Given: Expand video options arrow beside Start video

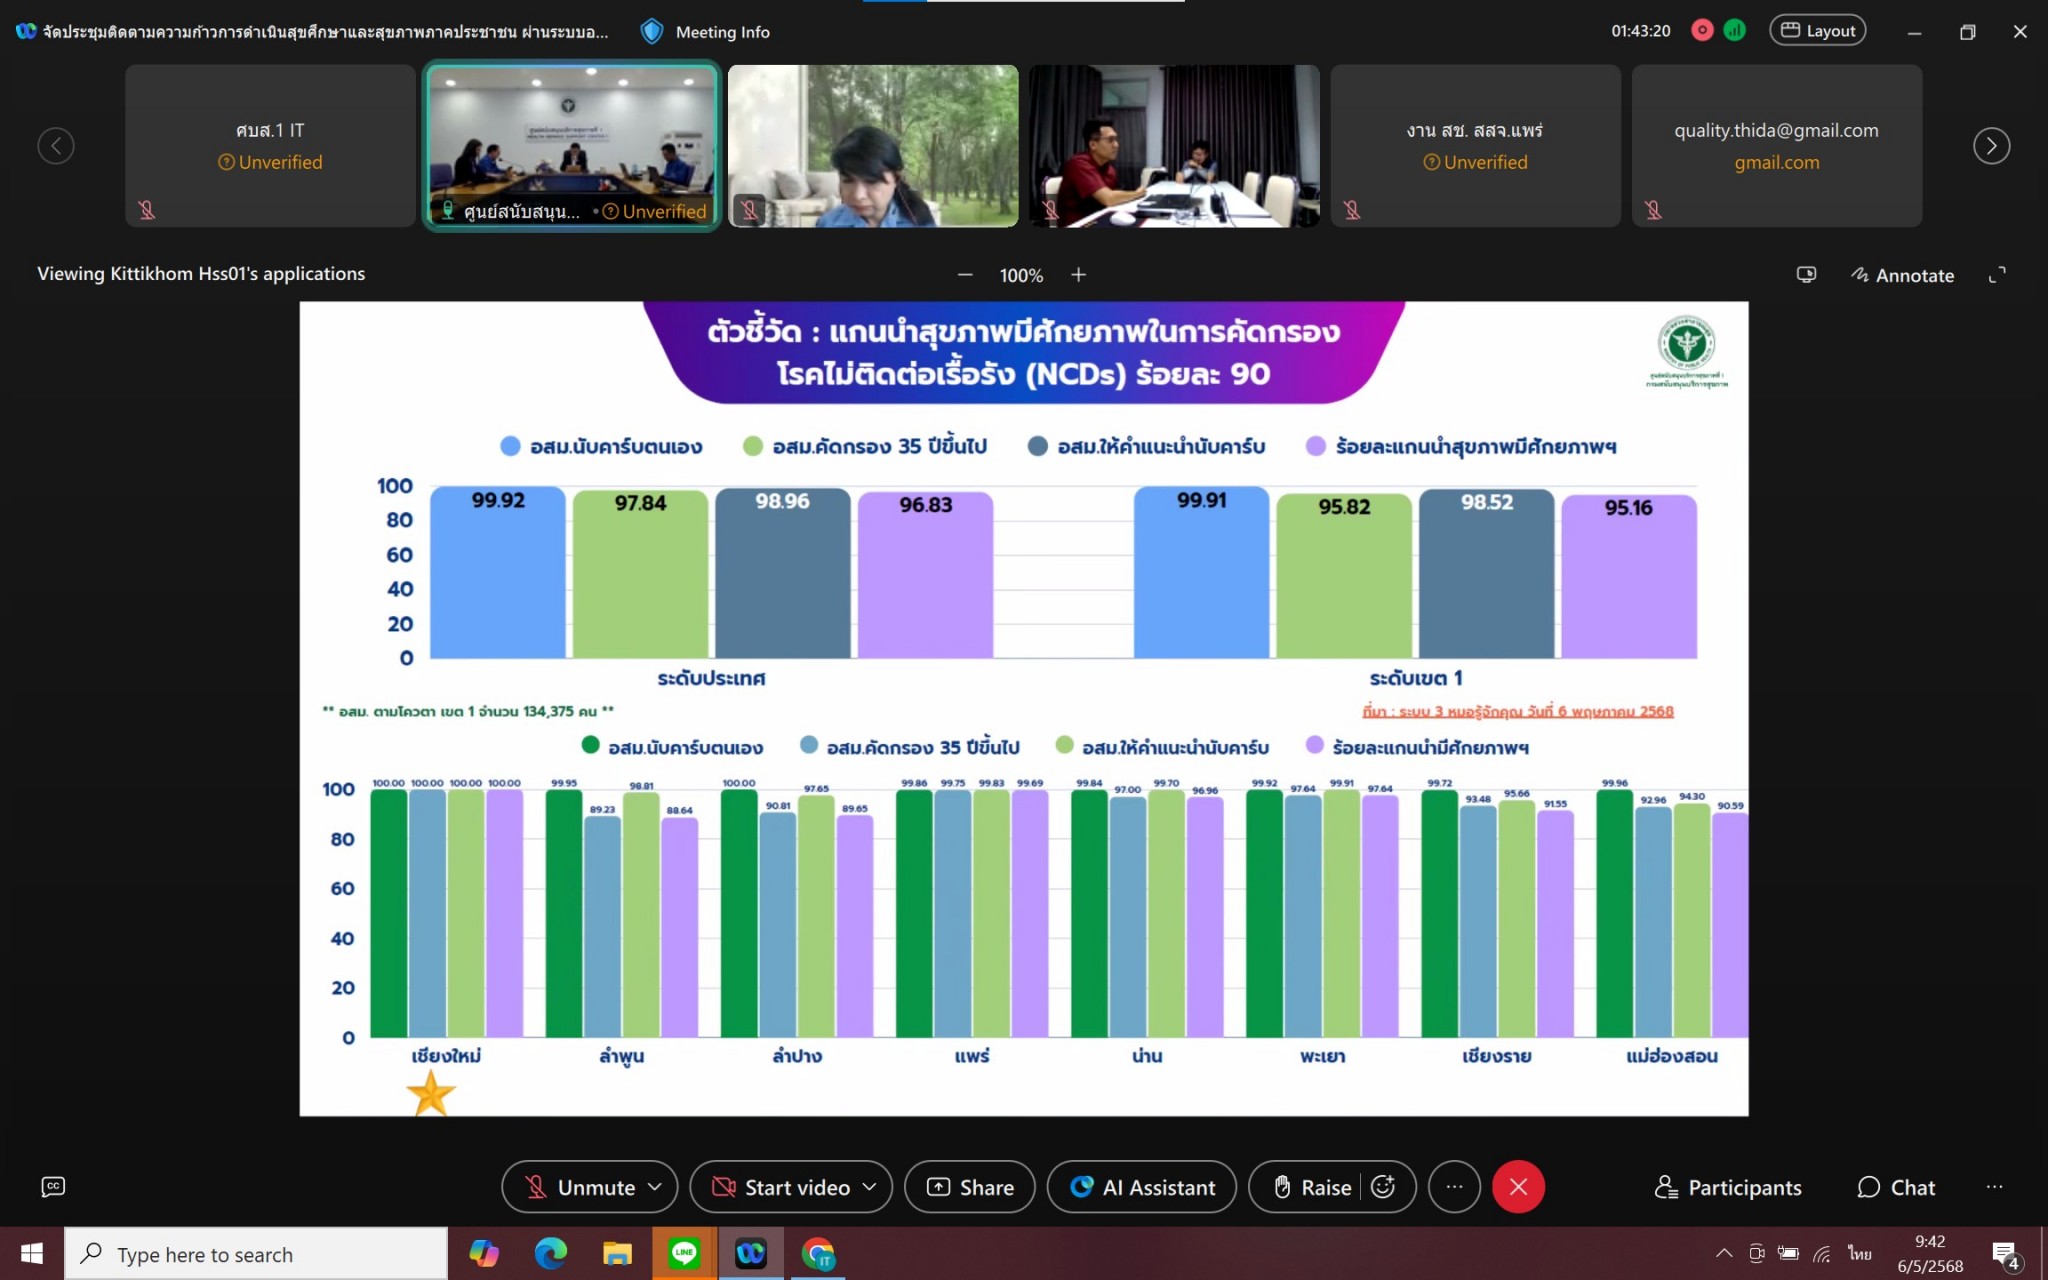Looking at the screenshot, I should (869, 1187).
